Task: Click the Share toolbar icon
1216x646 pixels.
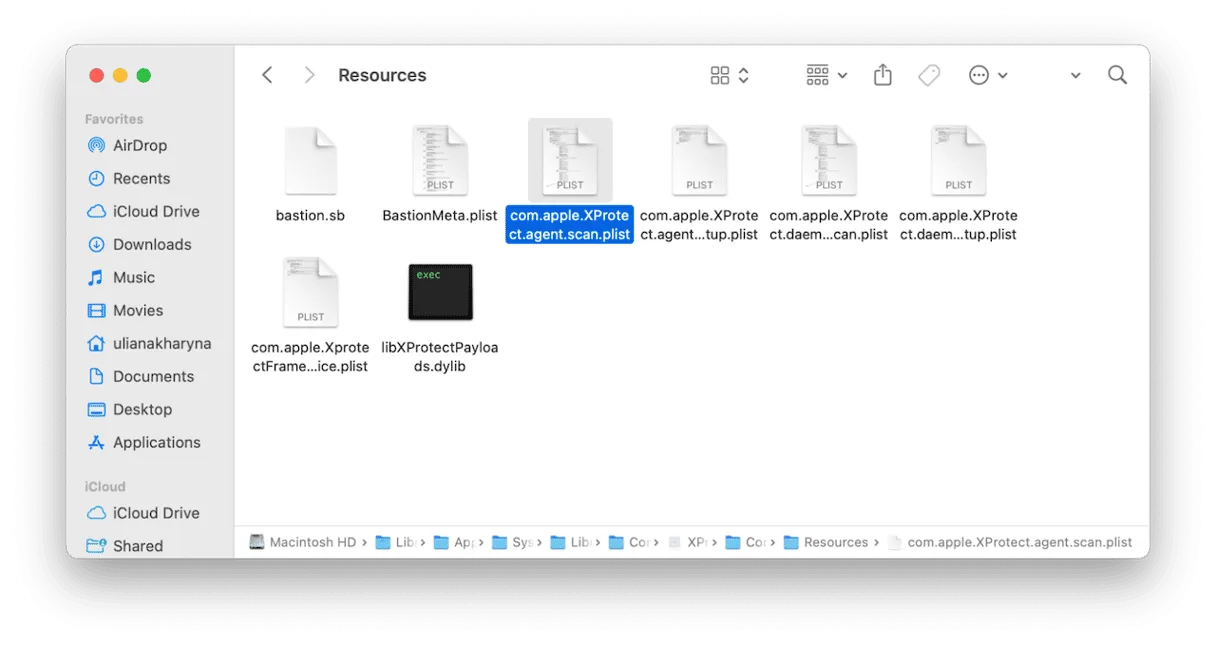Action: (882, 75)
